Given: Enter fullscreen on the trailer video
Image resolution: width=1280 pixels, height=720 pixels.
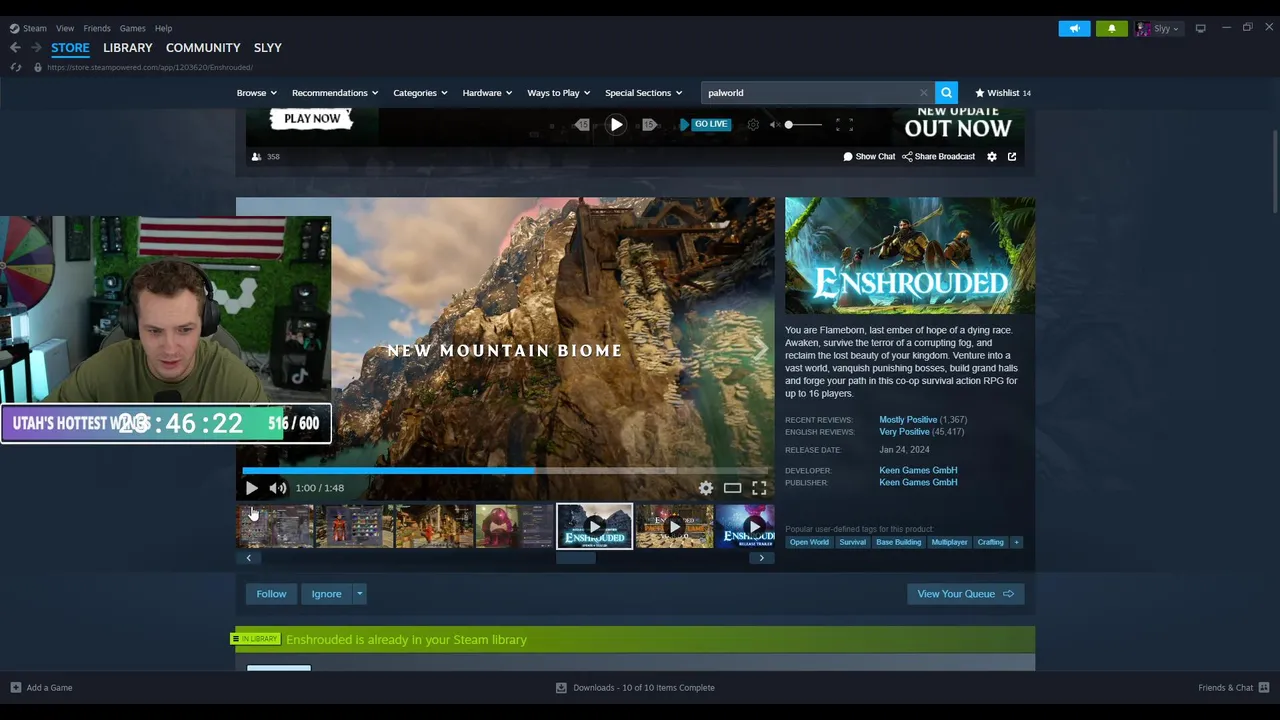Looking at the screenshot, I should tap(759, 488).
